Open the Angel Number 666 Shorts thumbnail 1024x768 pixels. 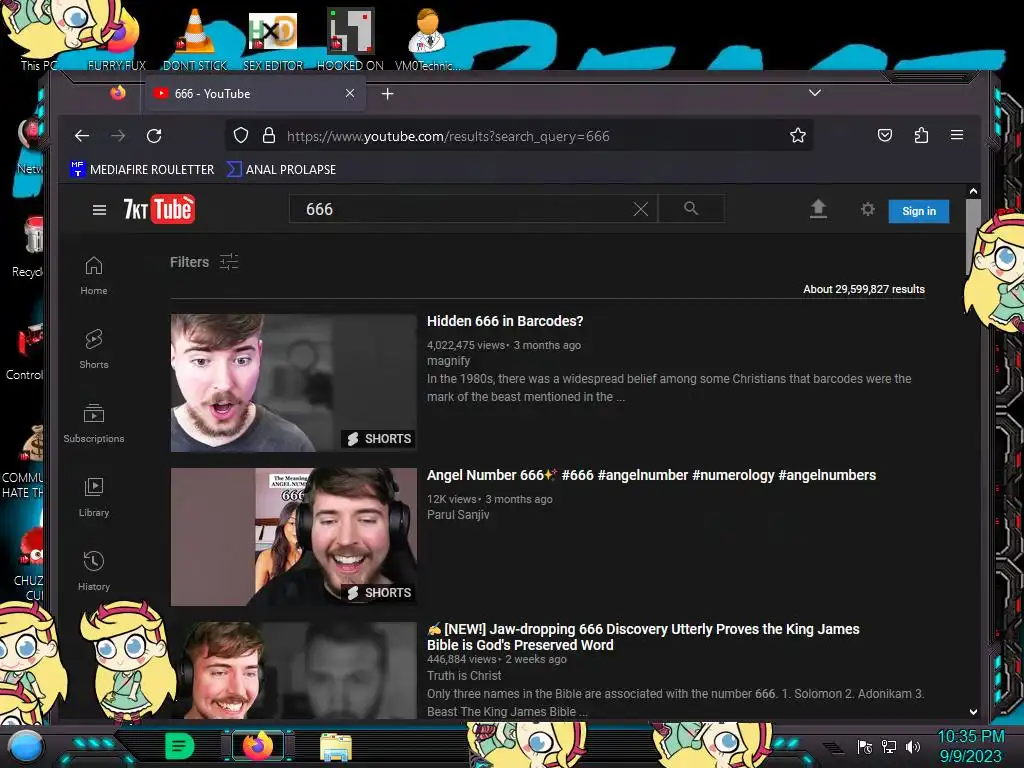coord(293,537)
